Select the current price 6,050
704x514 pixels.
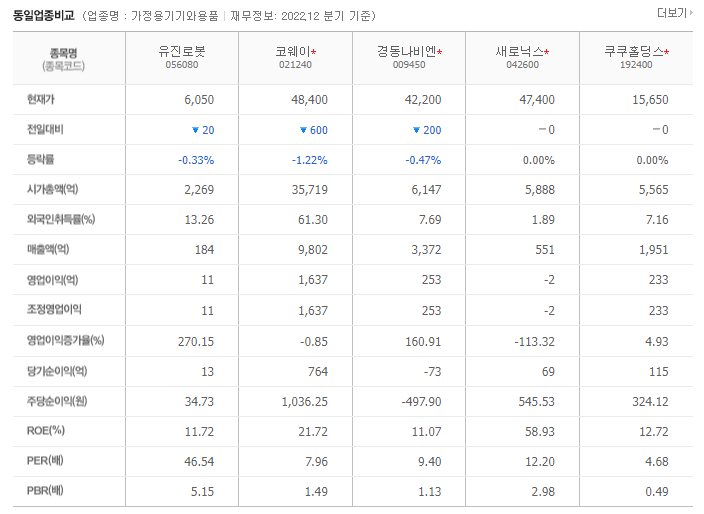(199, 100)
